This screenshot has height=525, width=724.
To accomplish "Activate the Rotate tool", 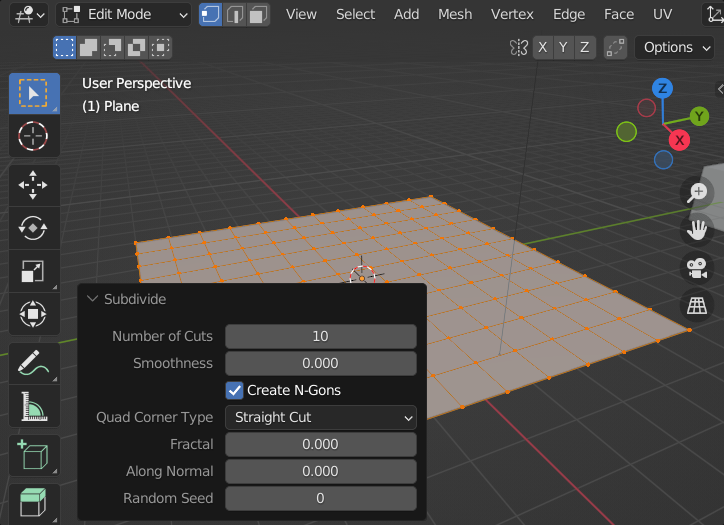I will (34, 228).
